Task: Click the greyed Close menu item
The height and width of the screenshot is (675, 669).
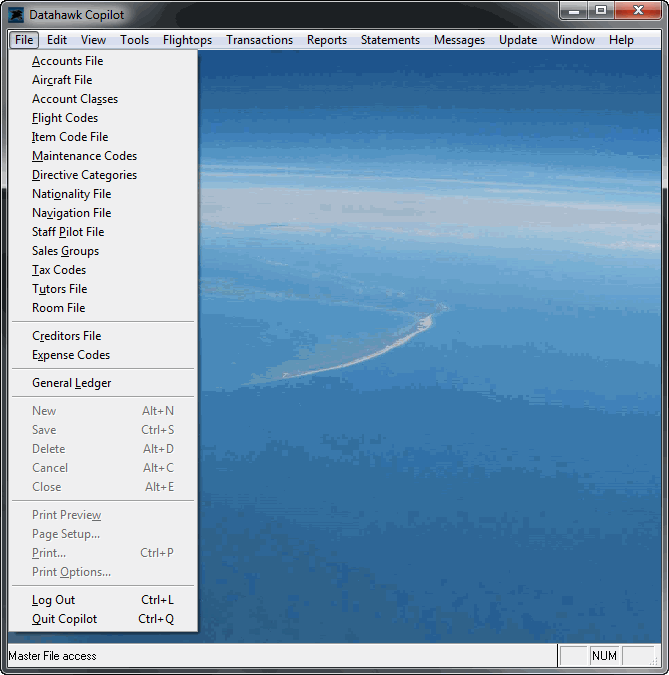Action: 103,486
